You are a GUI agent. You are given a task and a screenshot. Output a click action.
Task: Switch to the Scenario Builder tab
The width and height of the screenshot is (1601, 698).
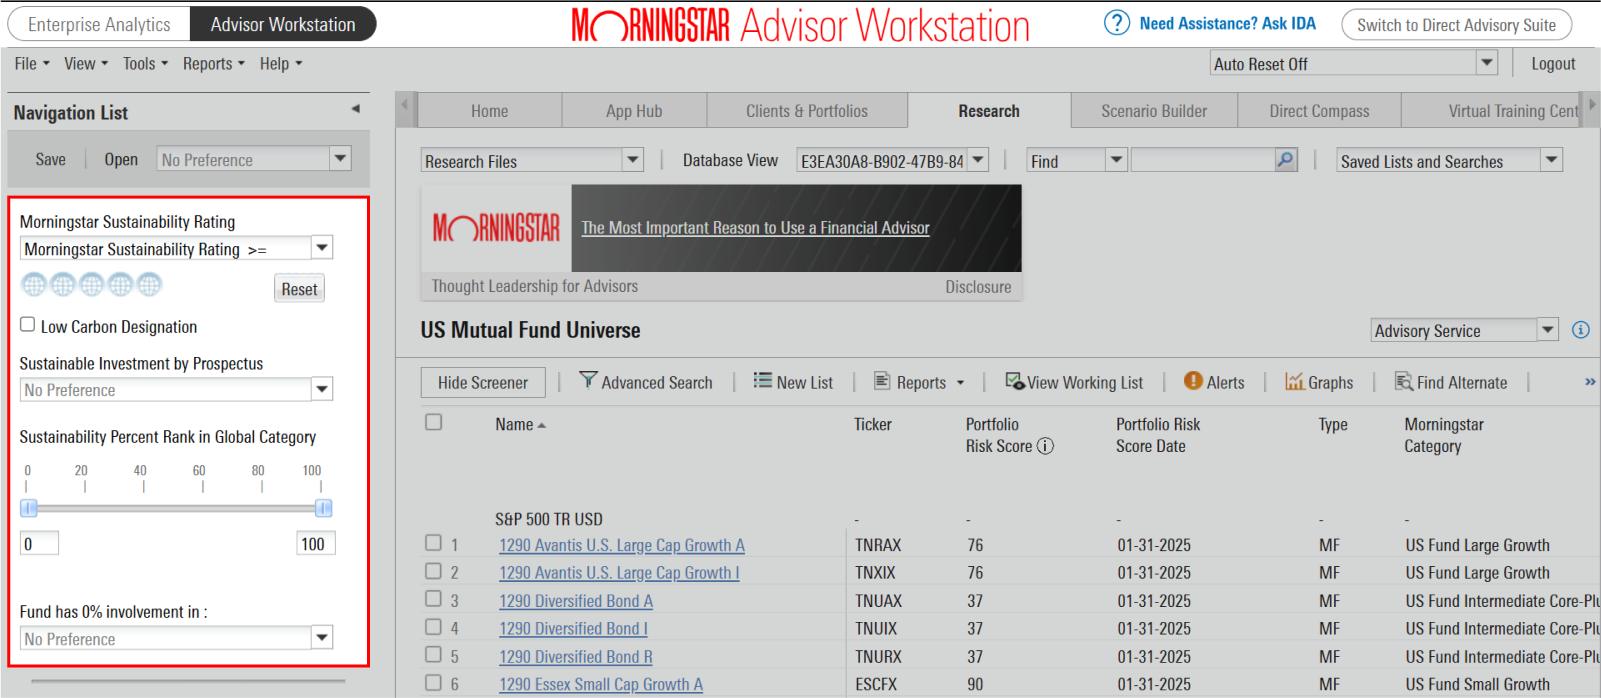coord(1153,111)
